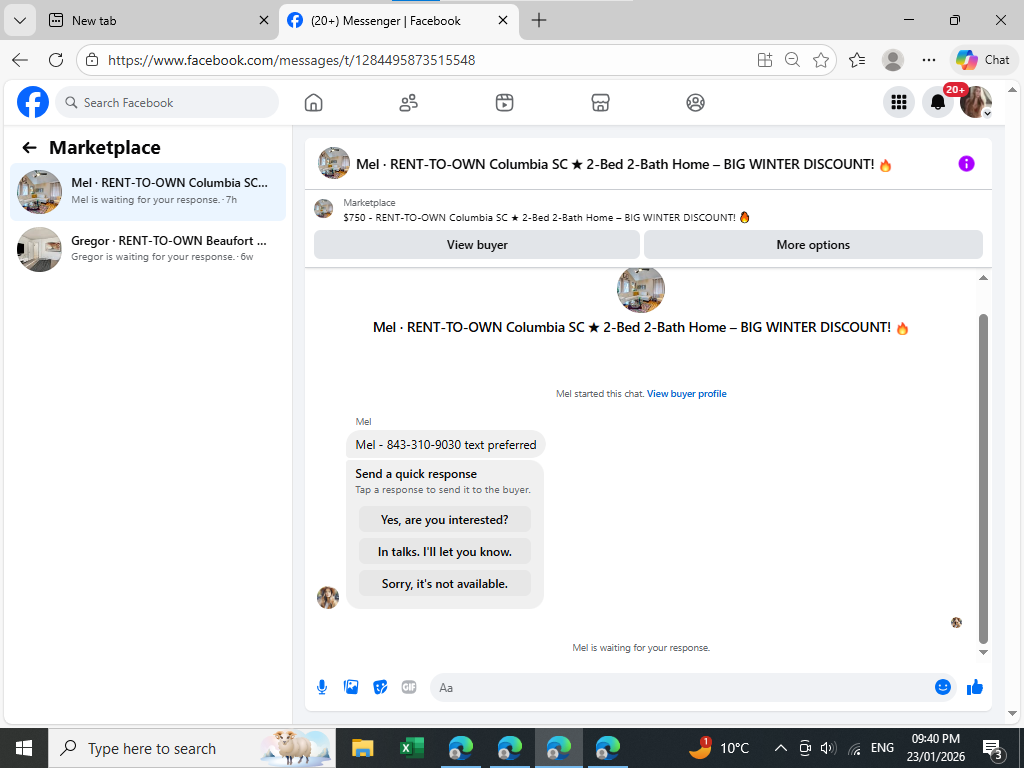View site information lock icon
Viewport: 1024px width, 768px height.
tap(92, 60)
